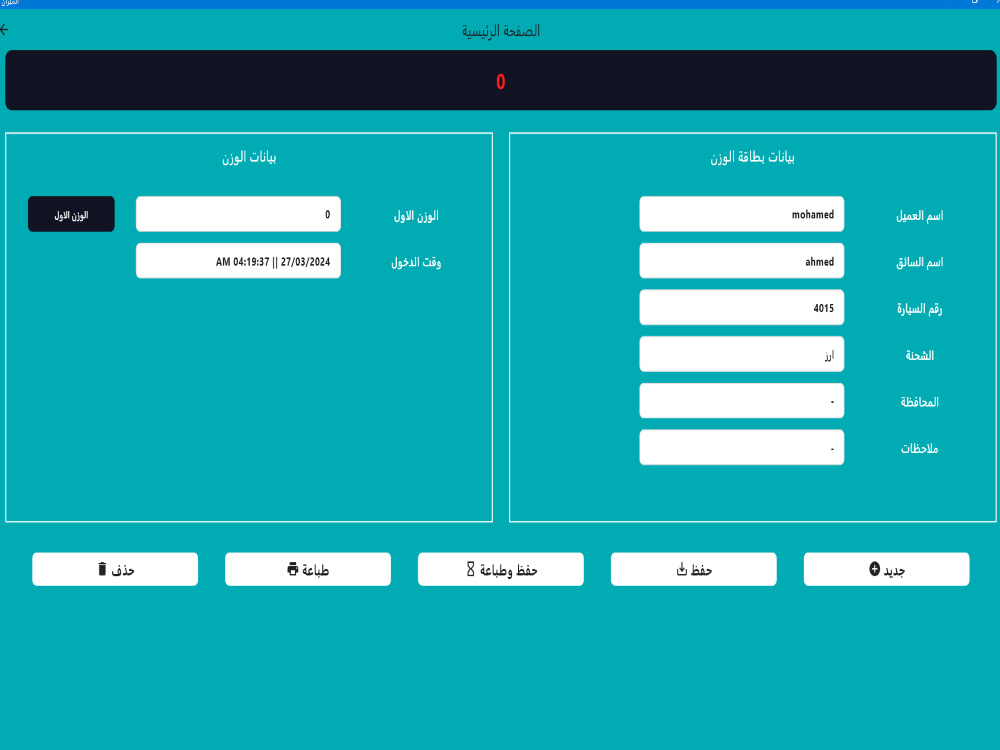Viewport: 1000px width, 750px height.
Task: Click the driver name field showing ahmed
Action: coord(741,260)
